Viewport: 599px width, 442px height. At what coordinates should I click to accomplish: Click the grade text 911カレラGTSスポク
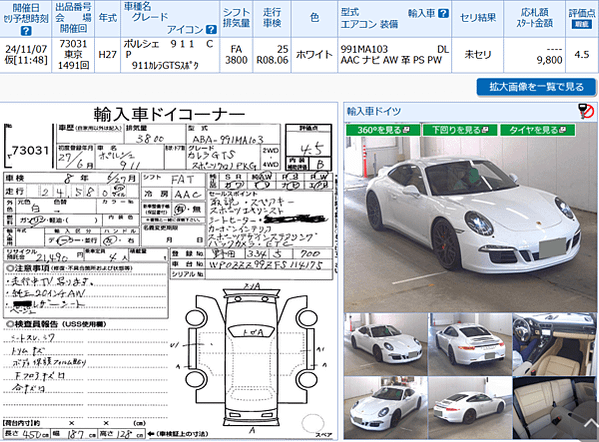pyautogui.click(x=165, y=65)
